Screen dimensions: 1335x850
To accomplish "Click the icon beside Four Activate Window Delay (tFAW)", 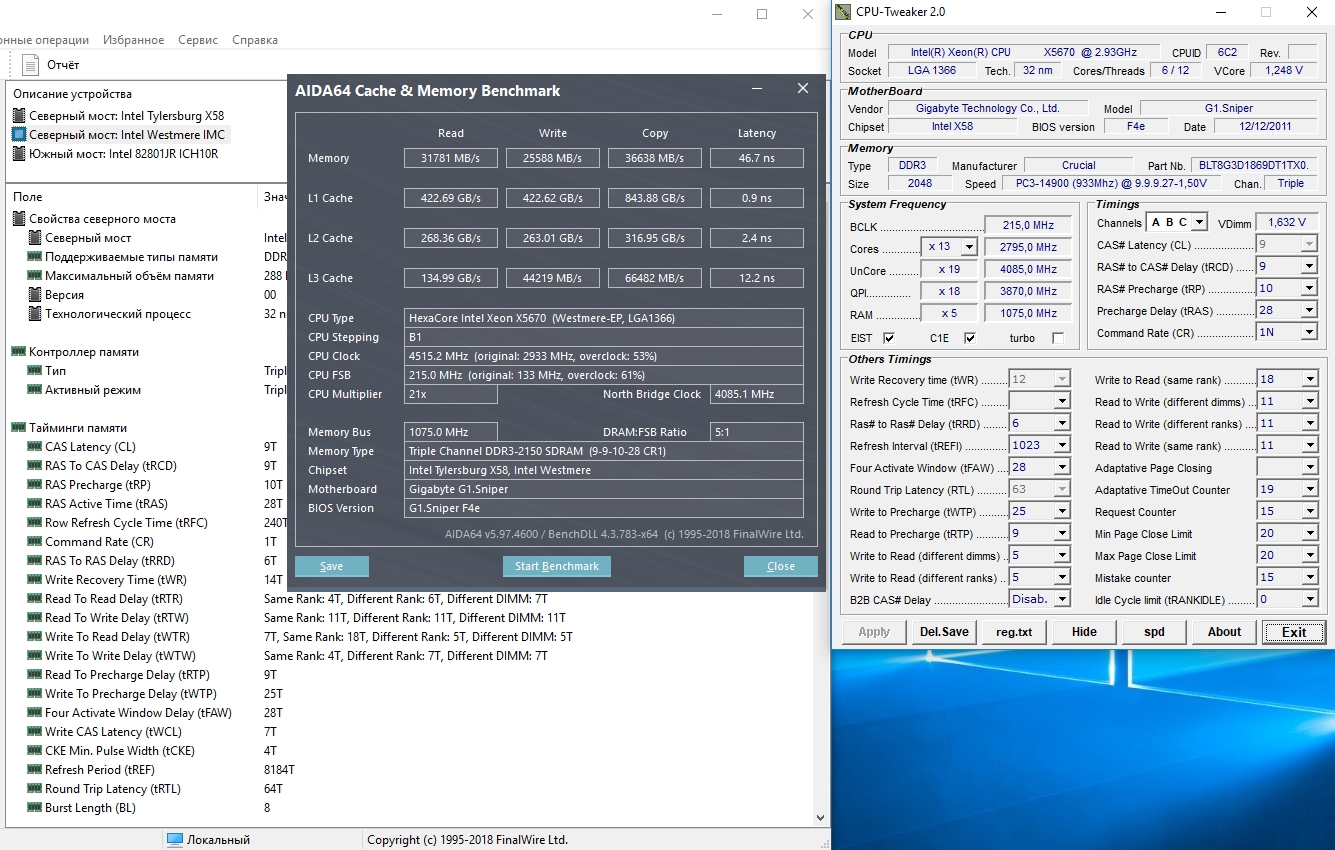I will tap(35, 713).
